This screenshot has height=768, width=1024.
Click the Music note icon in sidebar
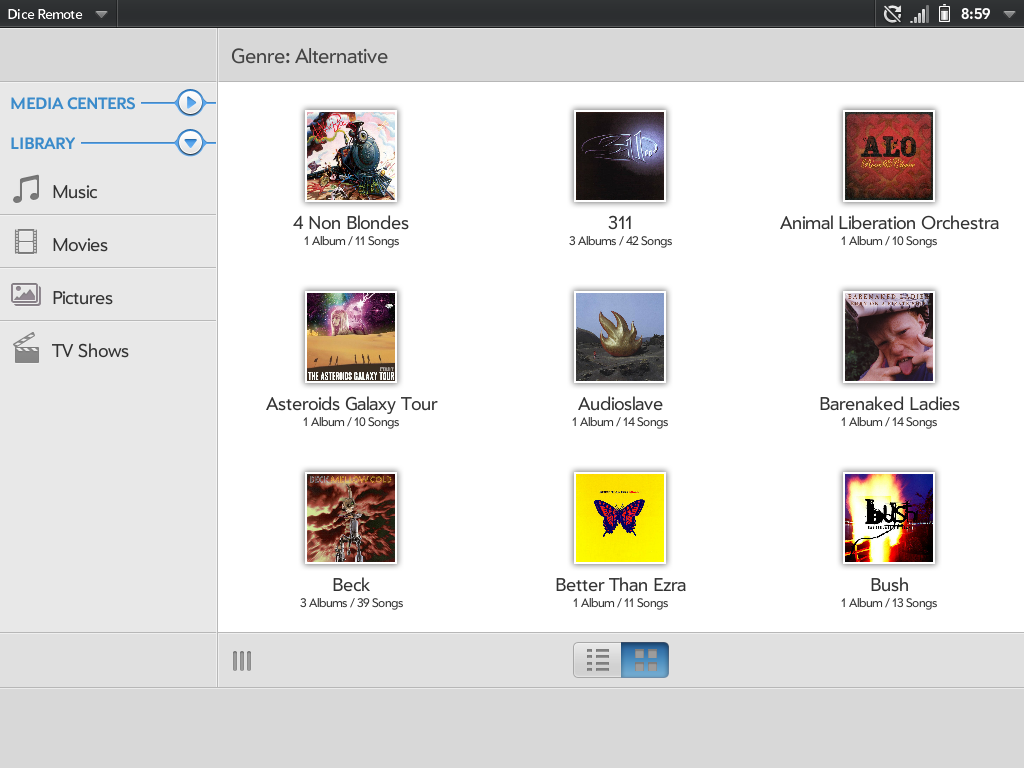coord(26,190)
